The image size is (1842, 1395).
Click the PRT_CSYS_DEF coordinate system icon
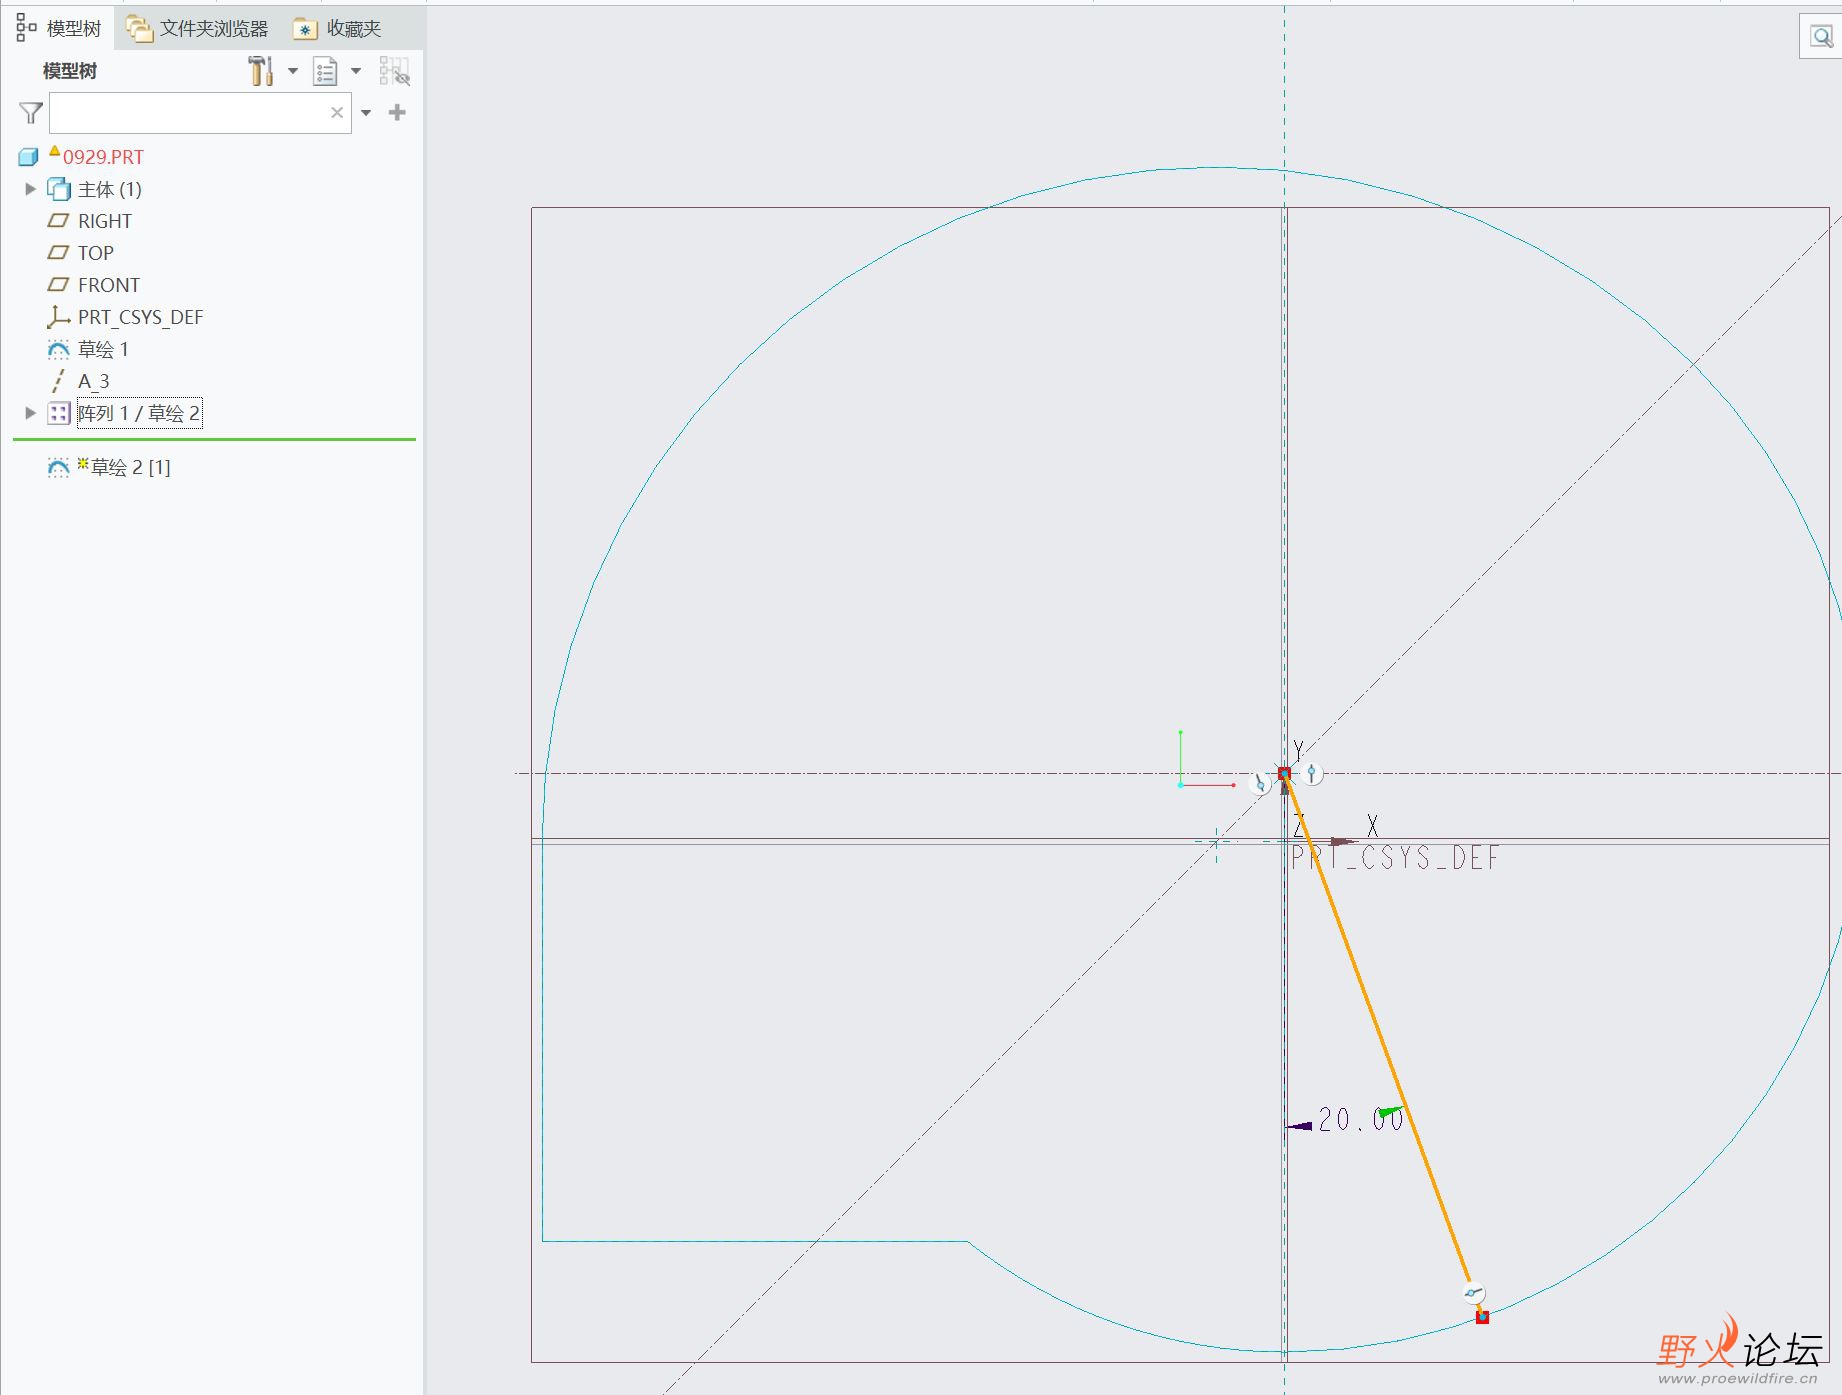pyautogui.click(x=58, y=317)
